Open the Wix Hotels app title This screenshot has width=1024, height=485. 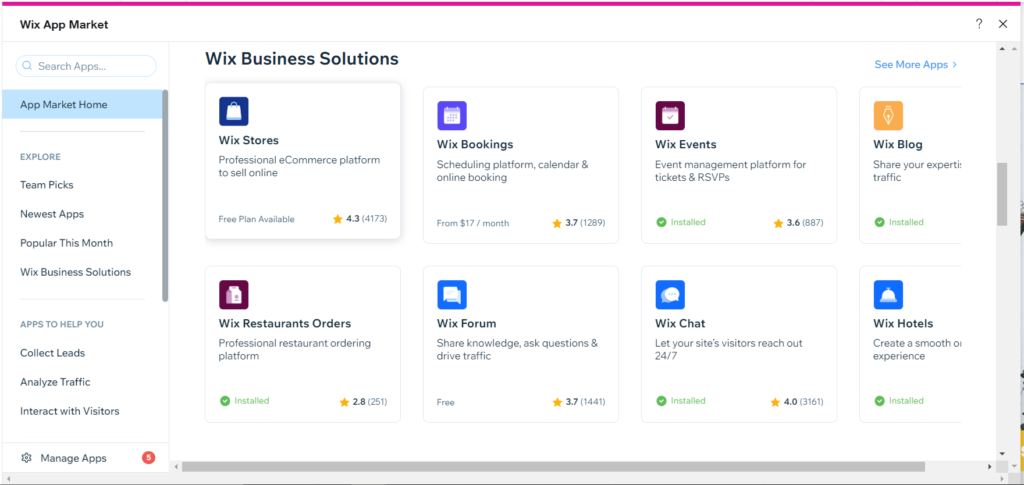tap(903, 323)
